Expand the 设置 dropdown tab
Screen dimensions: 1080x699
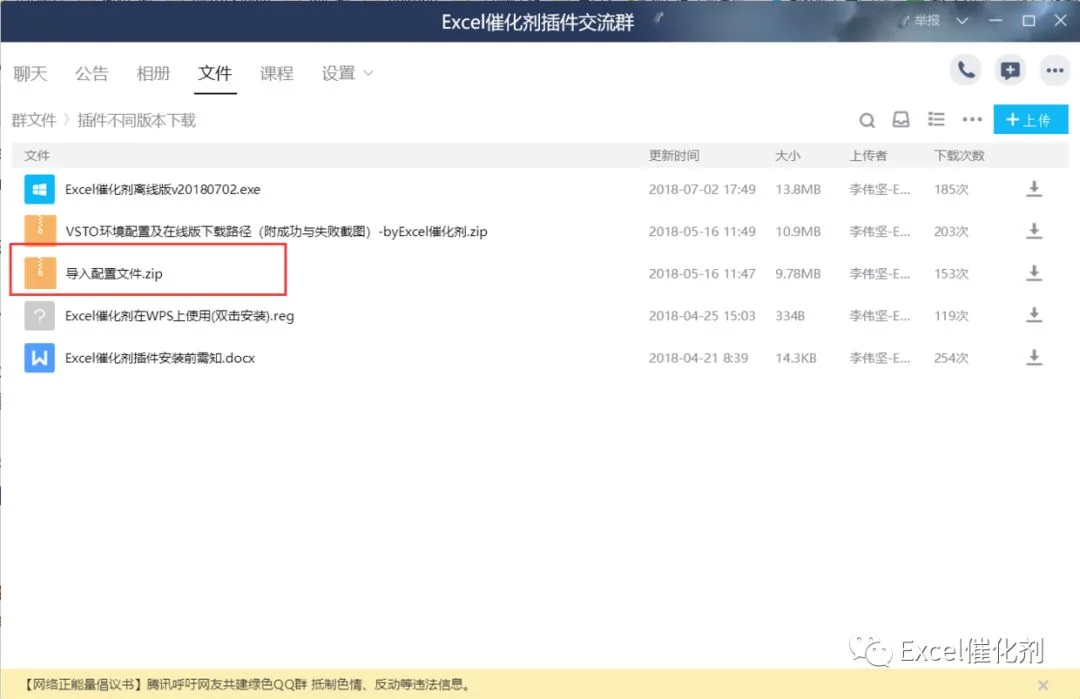347,73
